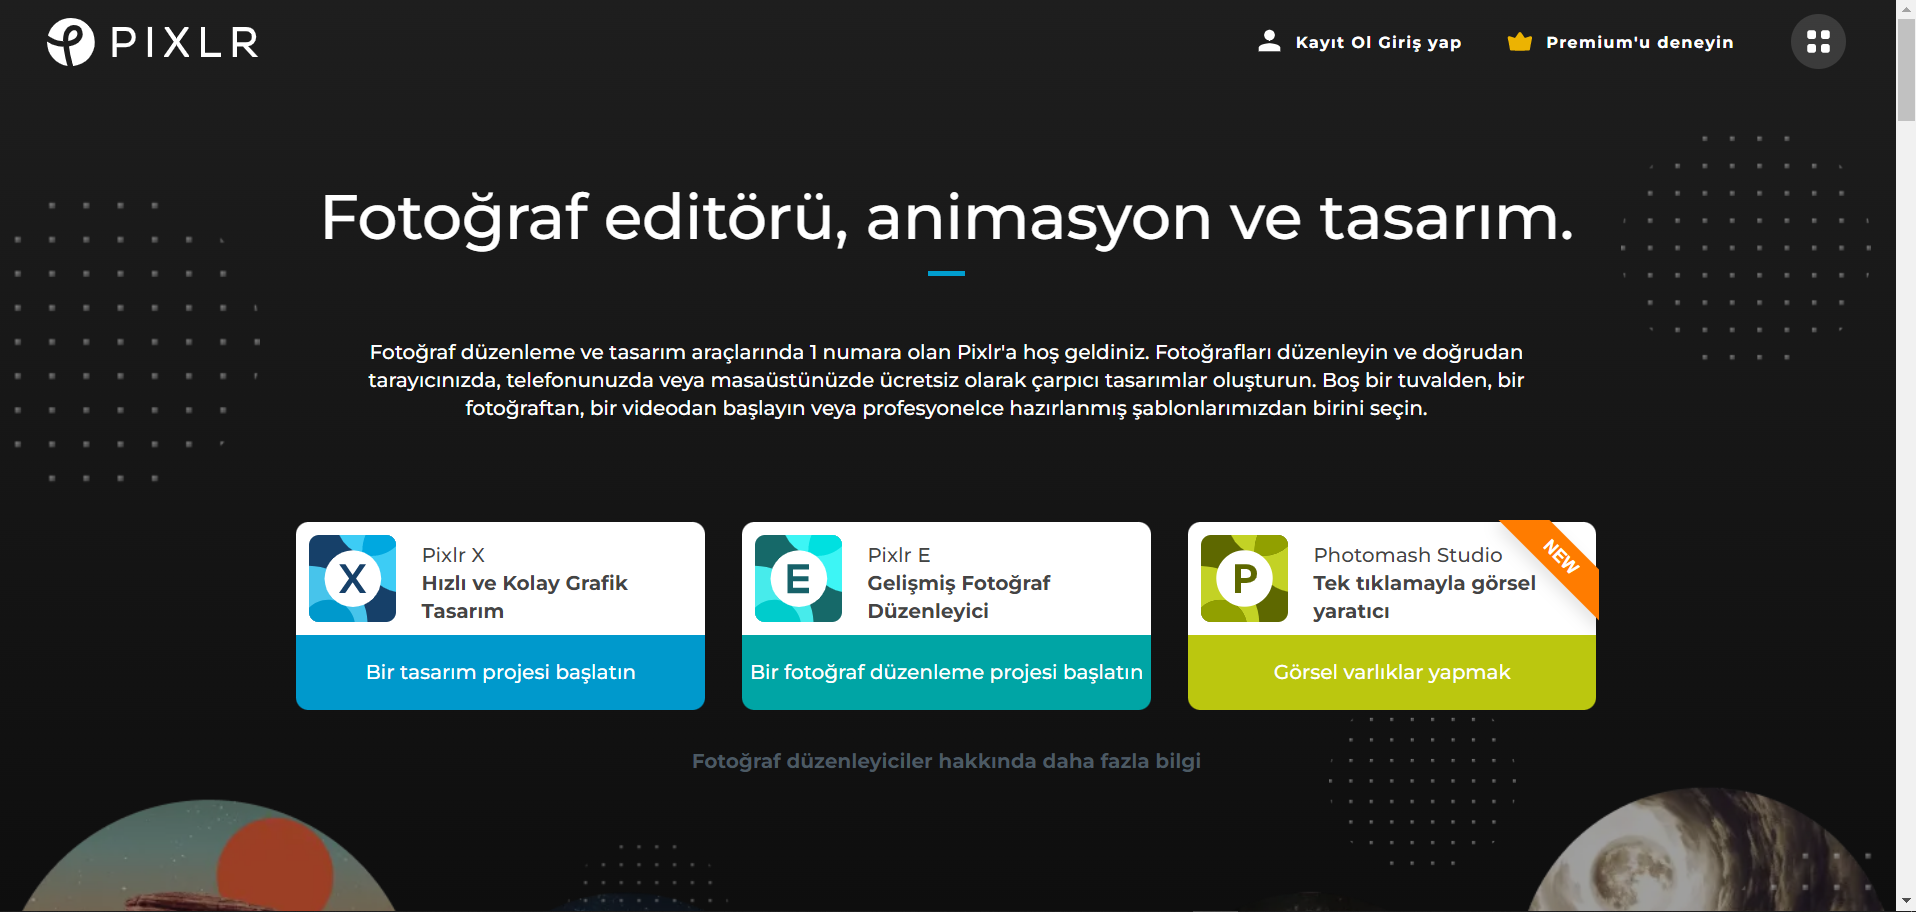Open the apps grid menu button
The height and width of the screenshot is (912, 1916).
[1818, 42]
